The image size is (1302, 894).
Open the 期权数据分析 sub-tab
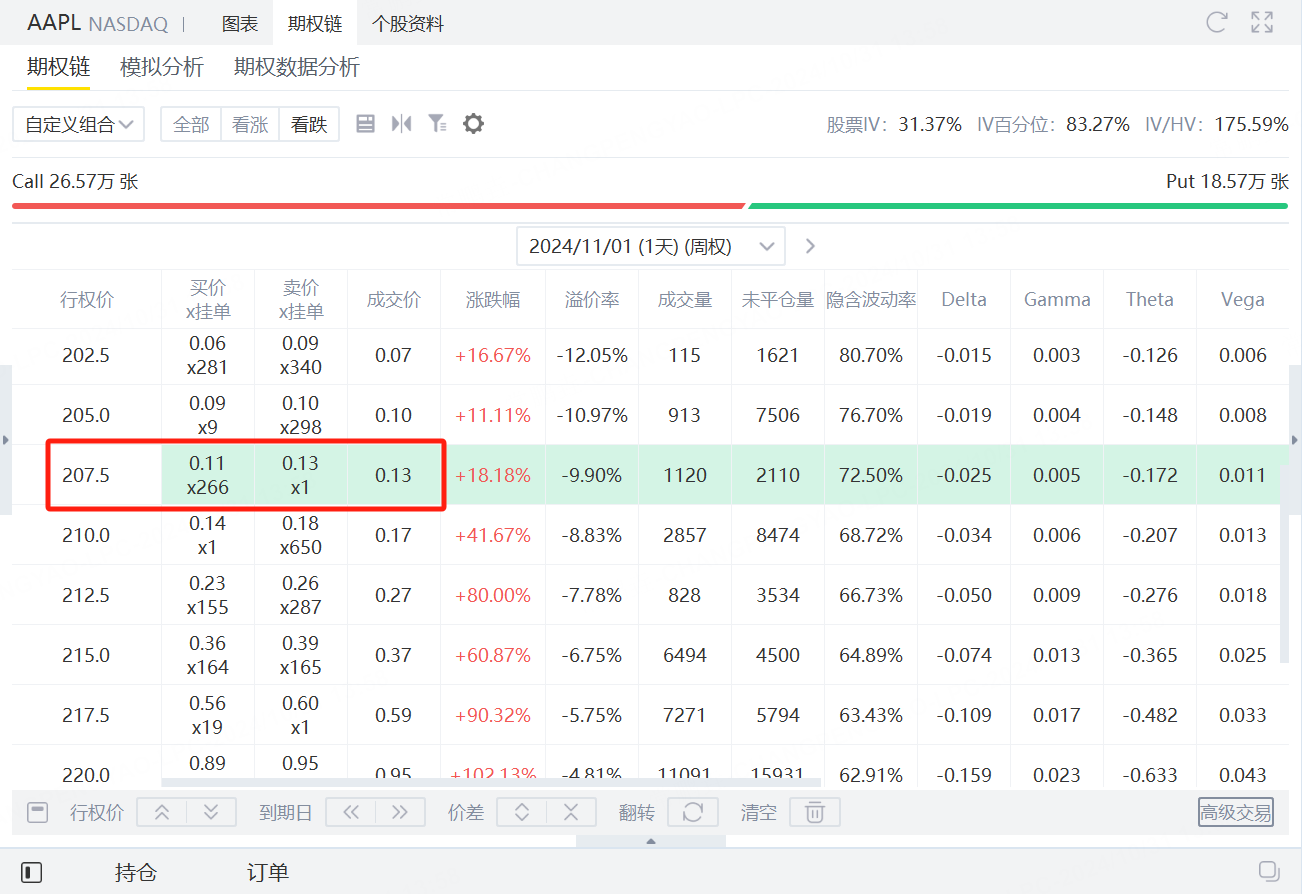coord(297,67)
